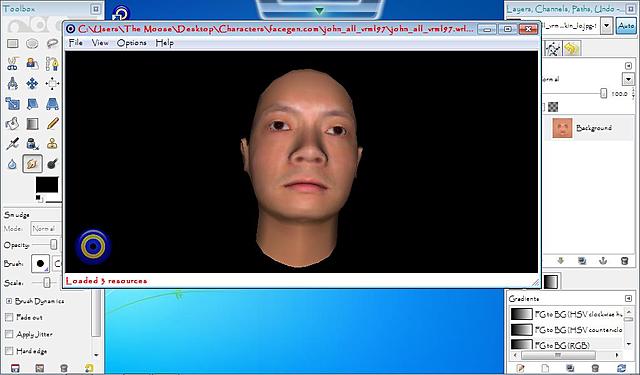Viewport: 640px width, 375px height.
Task: Reset to default colors icon in Toolbox
Action: tap(38, 198)
